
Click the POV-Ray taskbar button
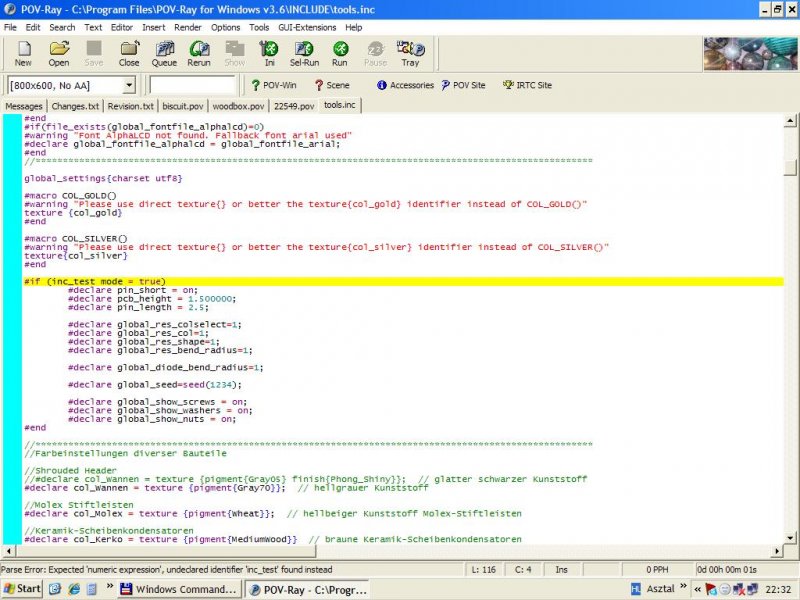tap(309, 589)
